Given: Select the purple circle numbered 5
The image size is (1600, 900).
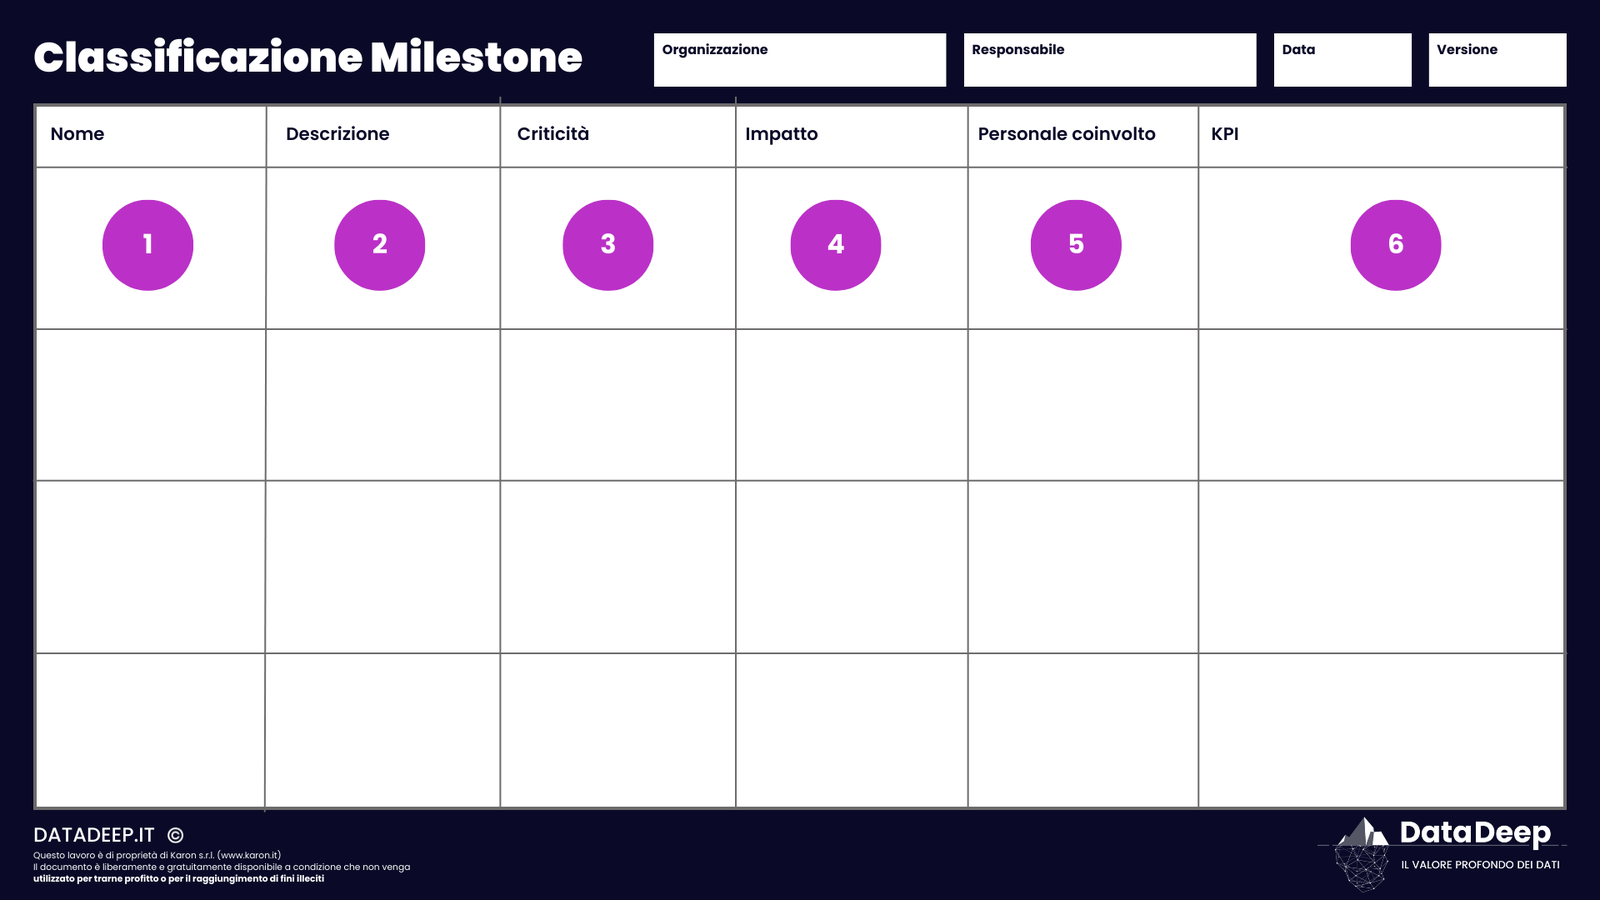Looking at the screenshot, I should (x=1076, y=245).
